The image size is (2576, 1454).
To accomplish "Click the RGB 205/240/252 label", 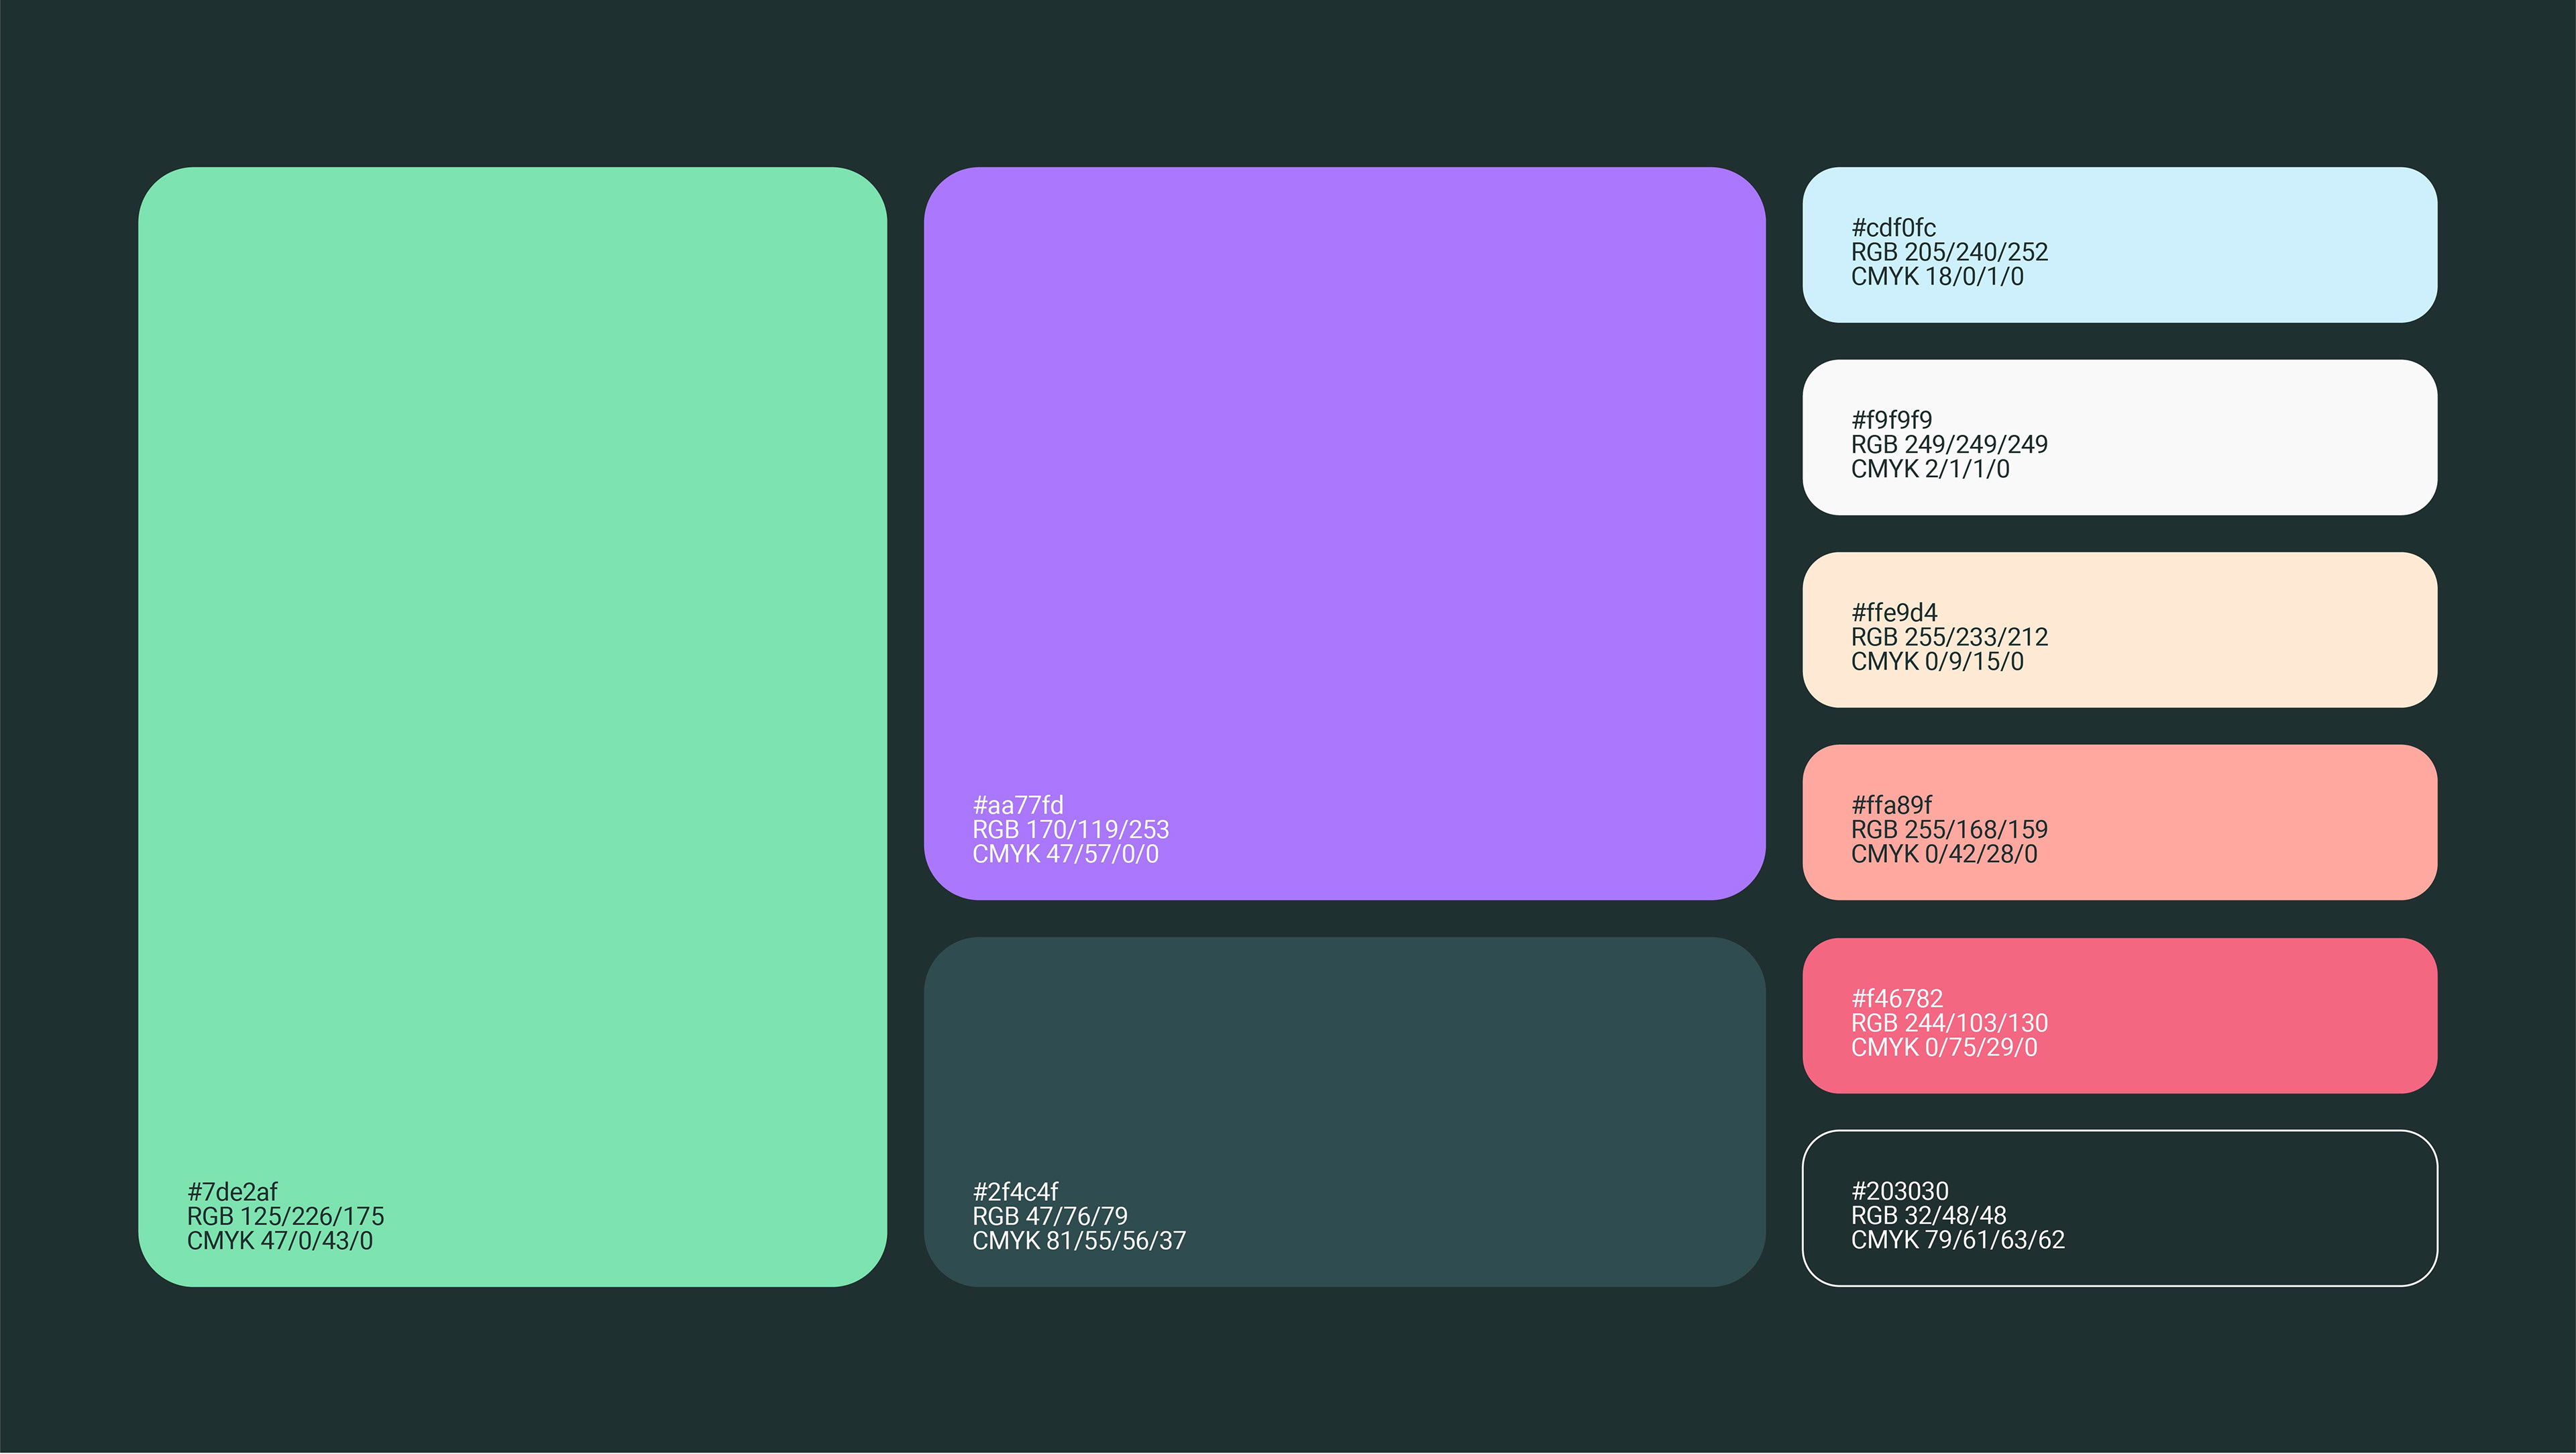I will click(x=1948, y=252).
